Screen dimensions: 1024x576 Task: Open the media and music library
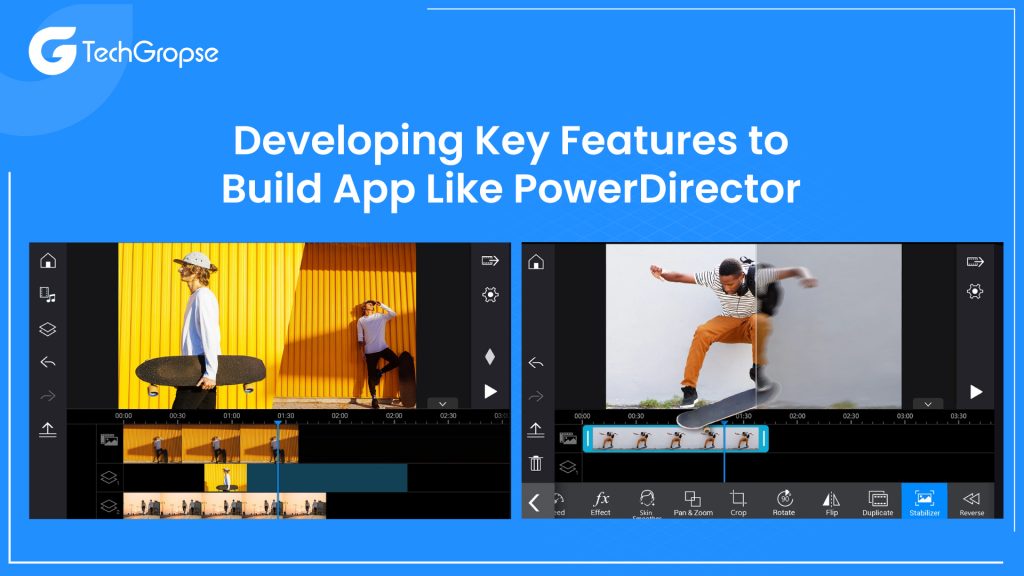(x=48, y=296)
